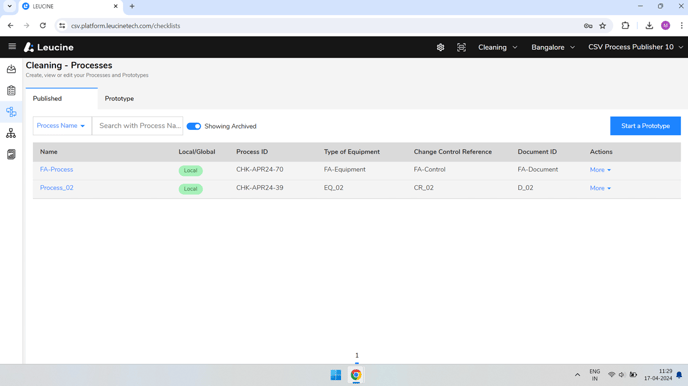Open the Process_02 link

point(57,188)
